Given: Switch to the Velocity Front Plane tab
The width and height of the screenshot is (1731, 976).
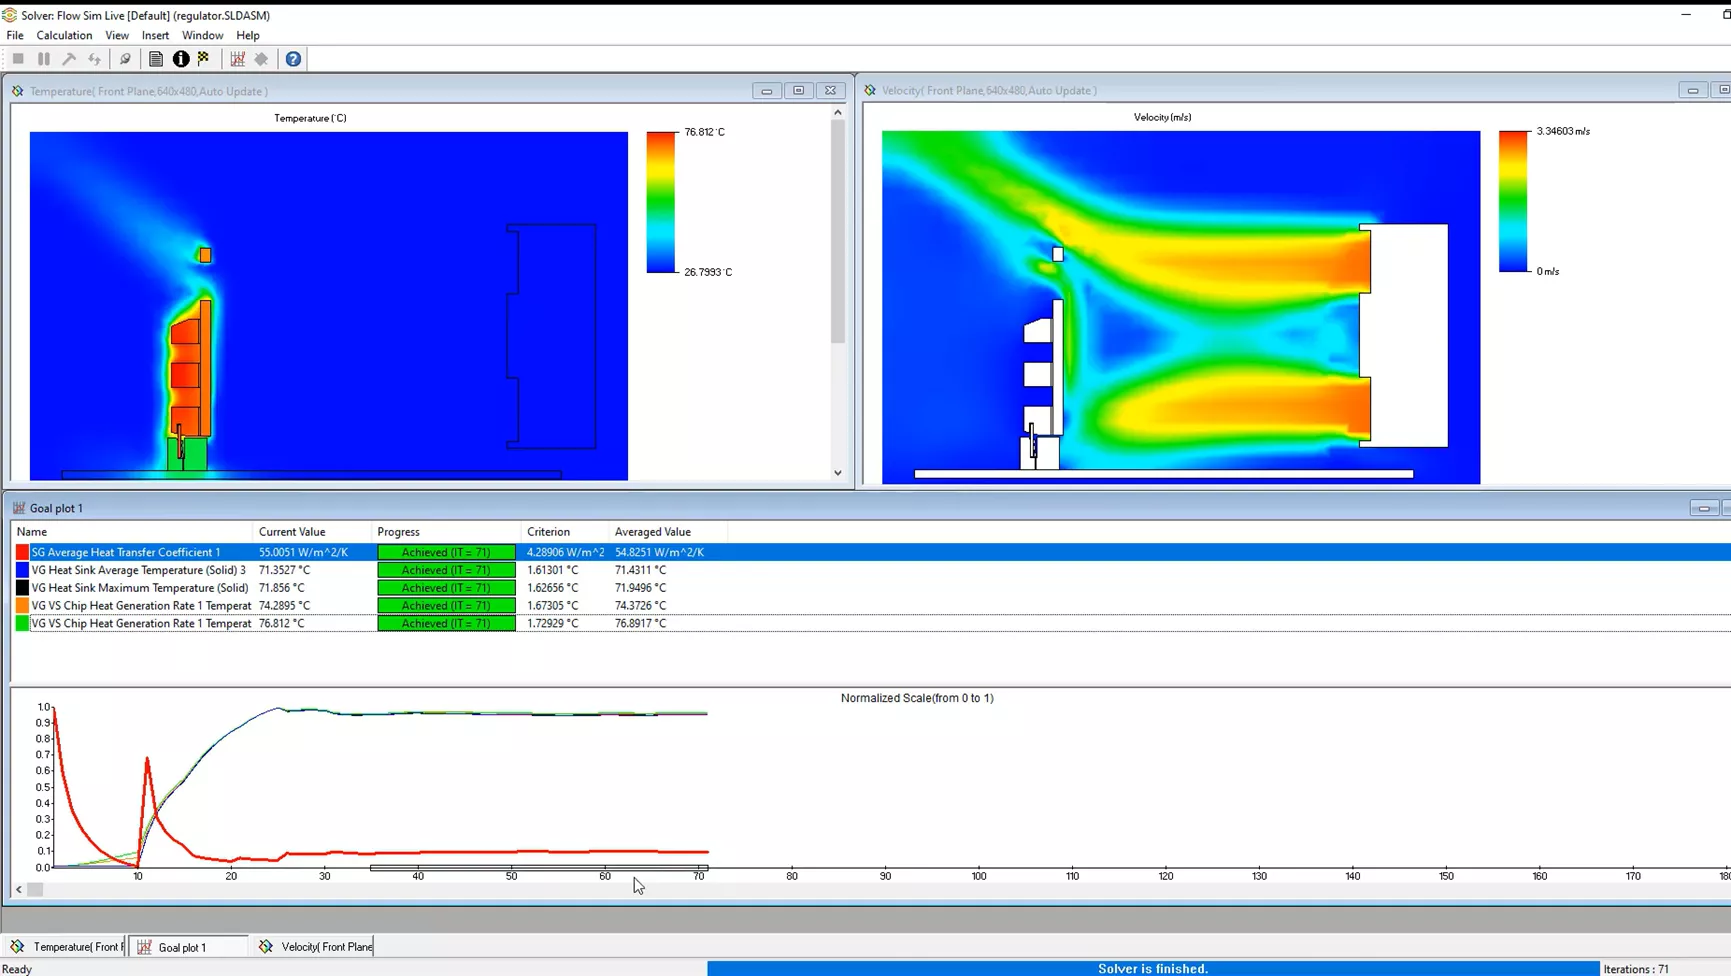Looking at the screenshot, I should coord(320,946).
